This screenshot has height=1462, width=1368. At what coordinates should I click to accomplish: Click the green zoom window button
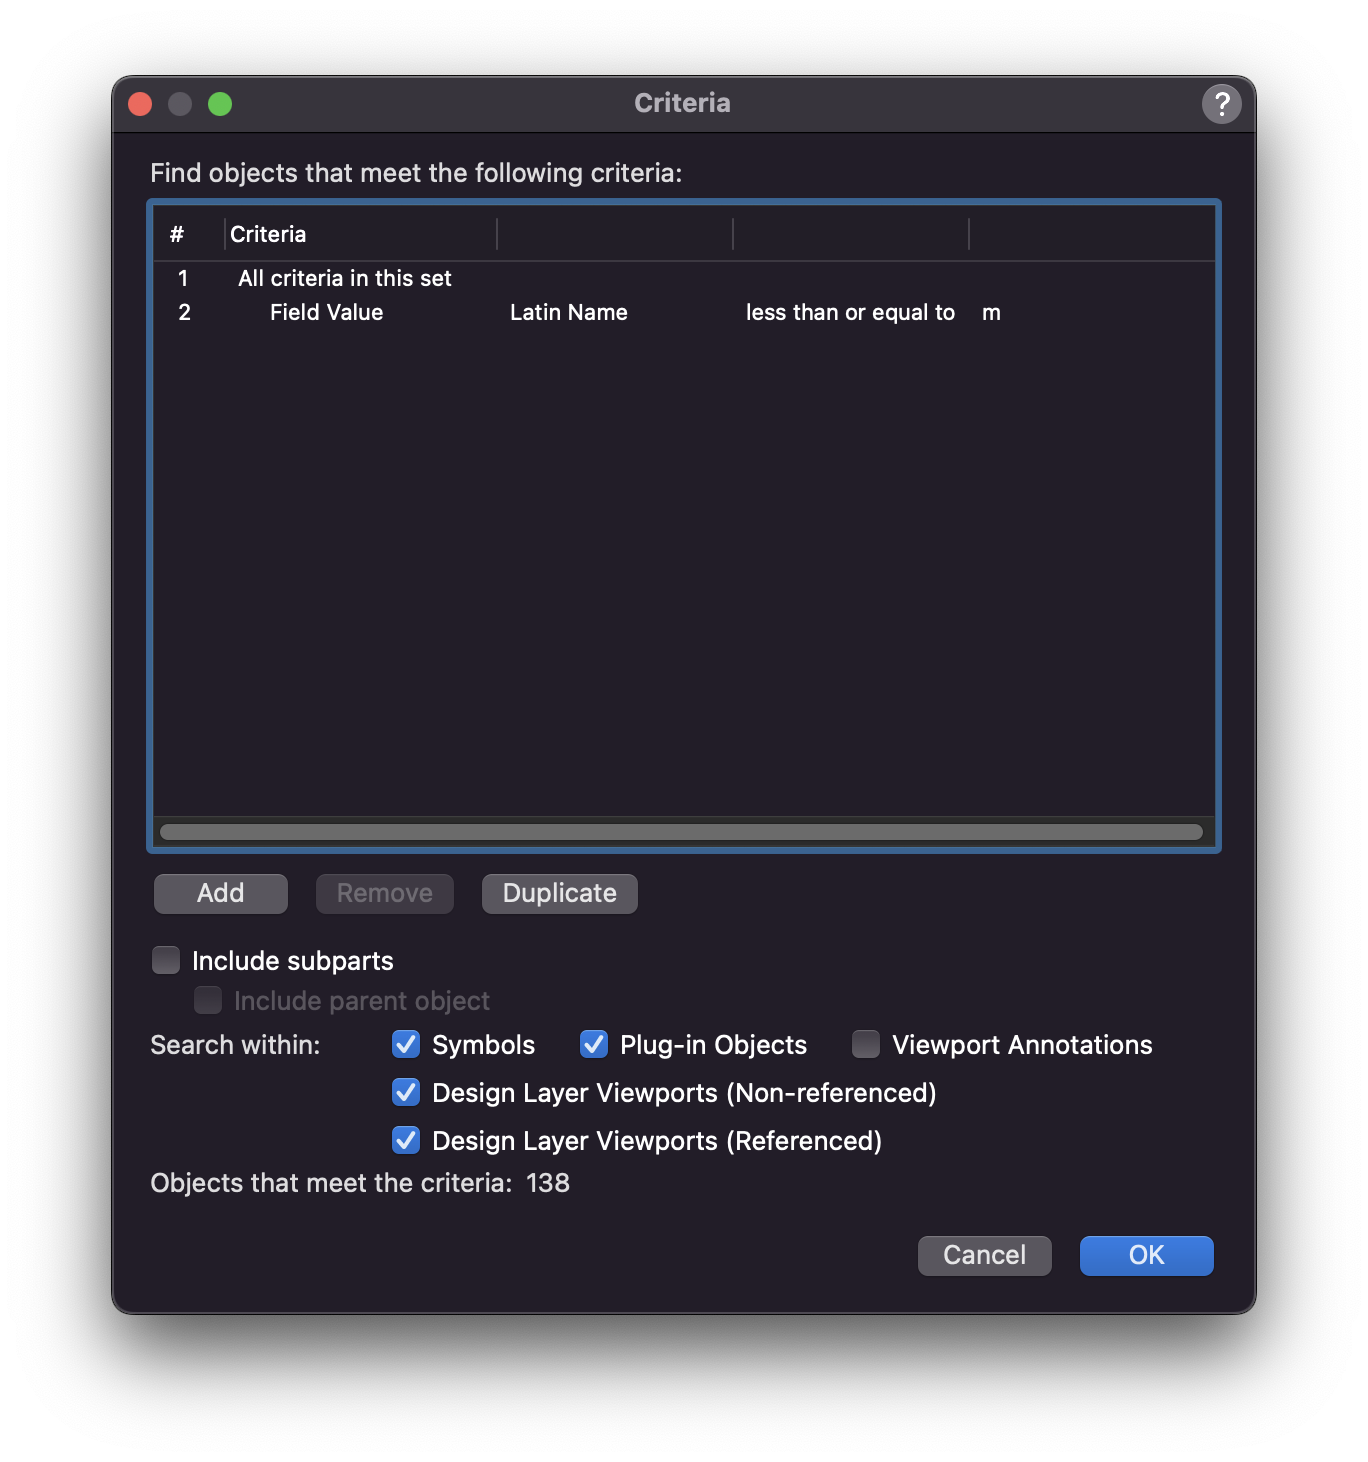click(220, 104)
